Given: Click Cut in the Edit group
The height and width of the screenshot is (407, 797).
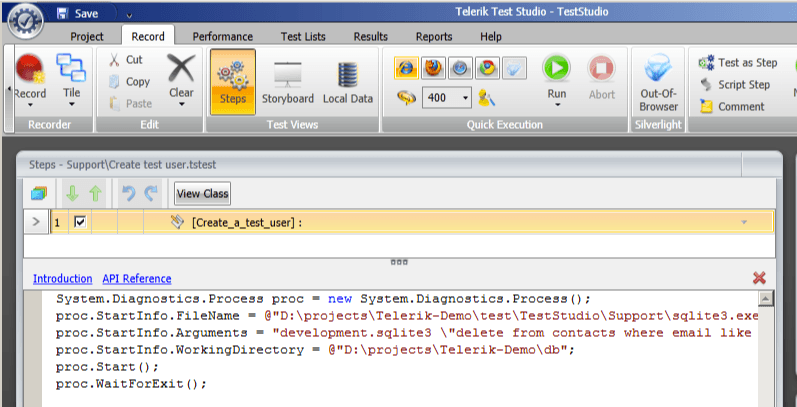Looking at the screenshot, I should click(128, 59).
